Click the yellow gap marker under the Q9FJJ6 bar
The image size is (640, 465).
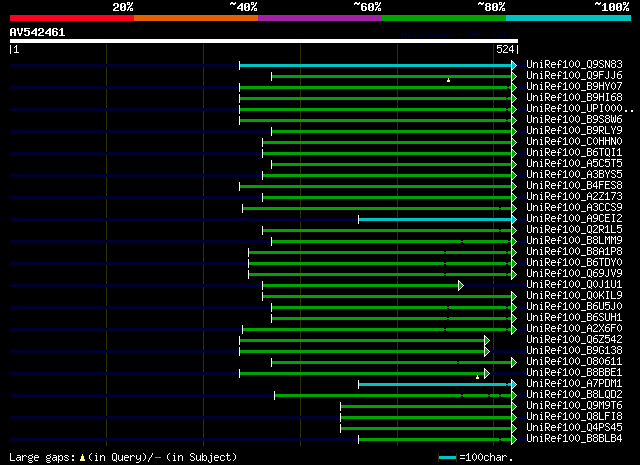(x=449, y=80)
